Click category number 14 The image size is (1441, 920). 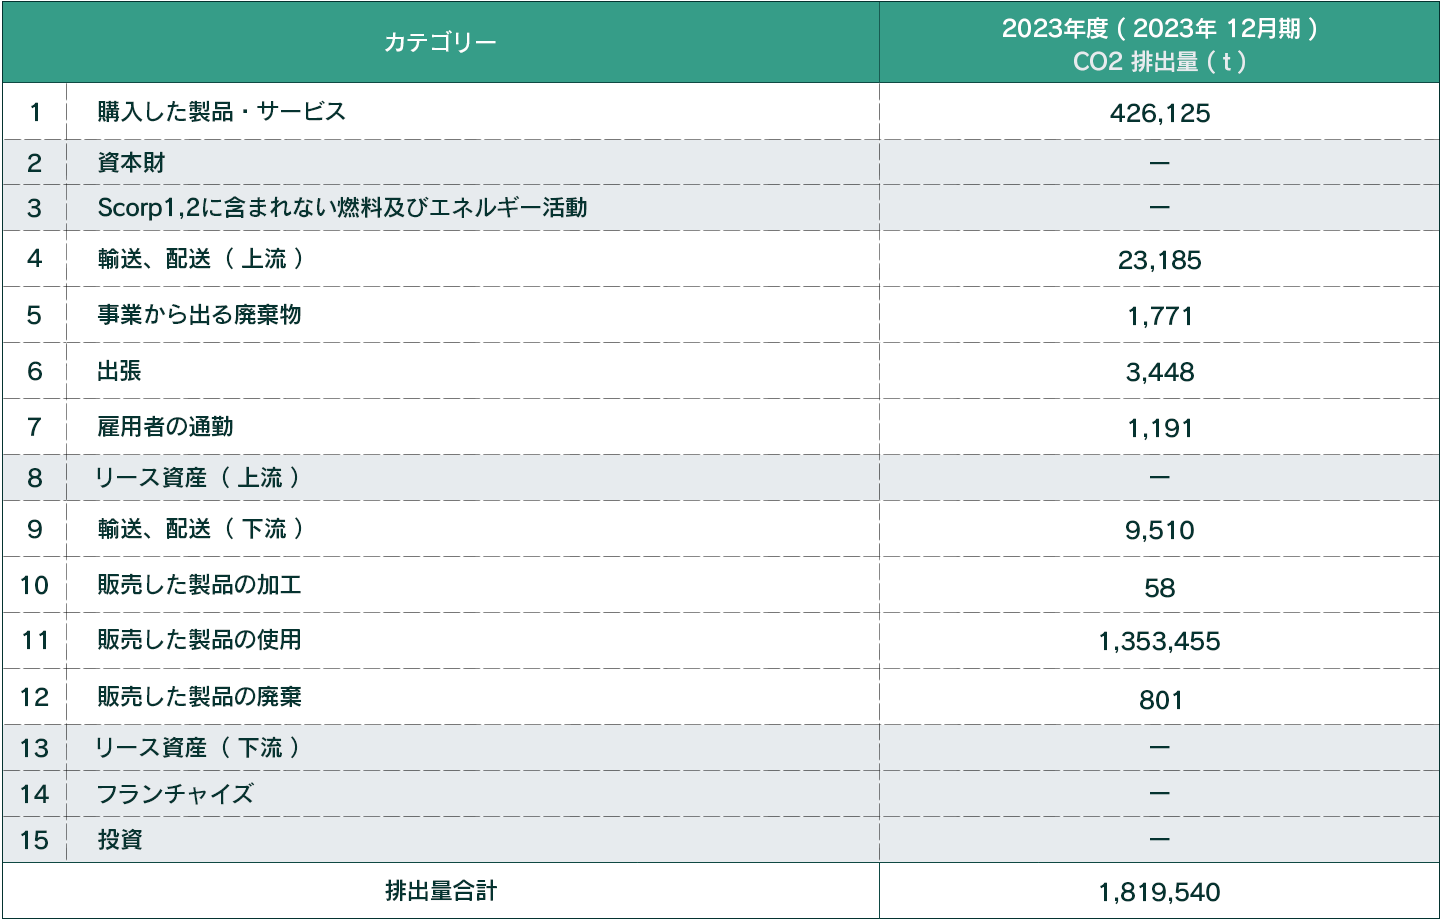(35, 795)
